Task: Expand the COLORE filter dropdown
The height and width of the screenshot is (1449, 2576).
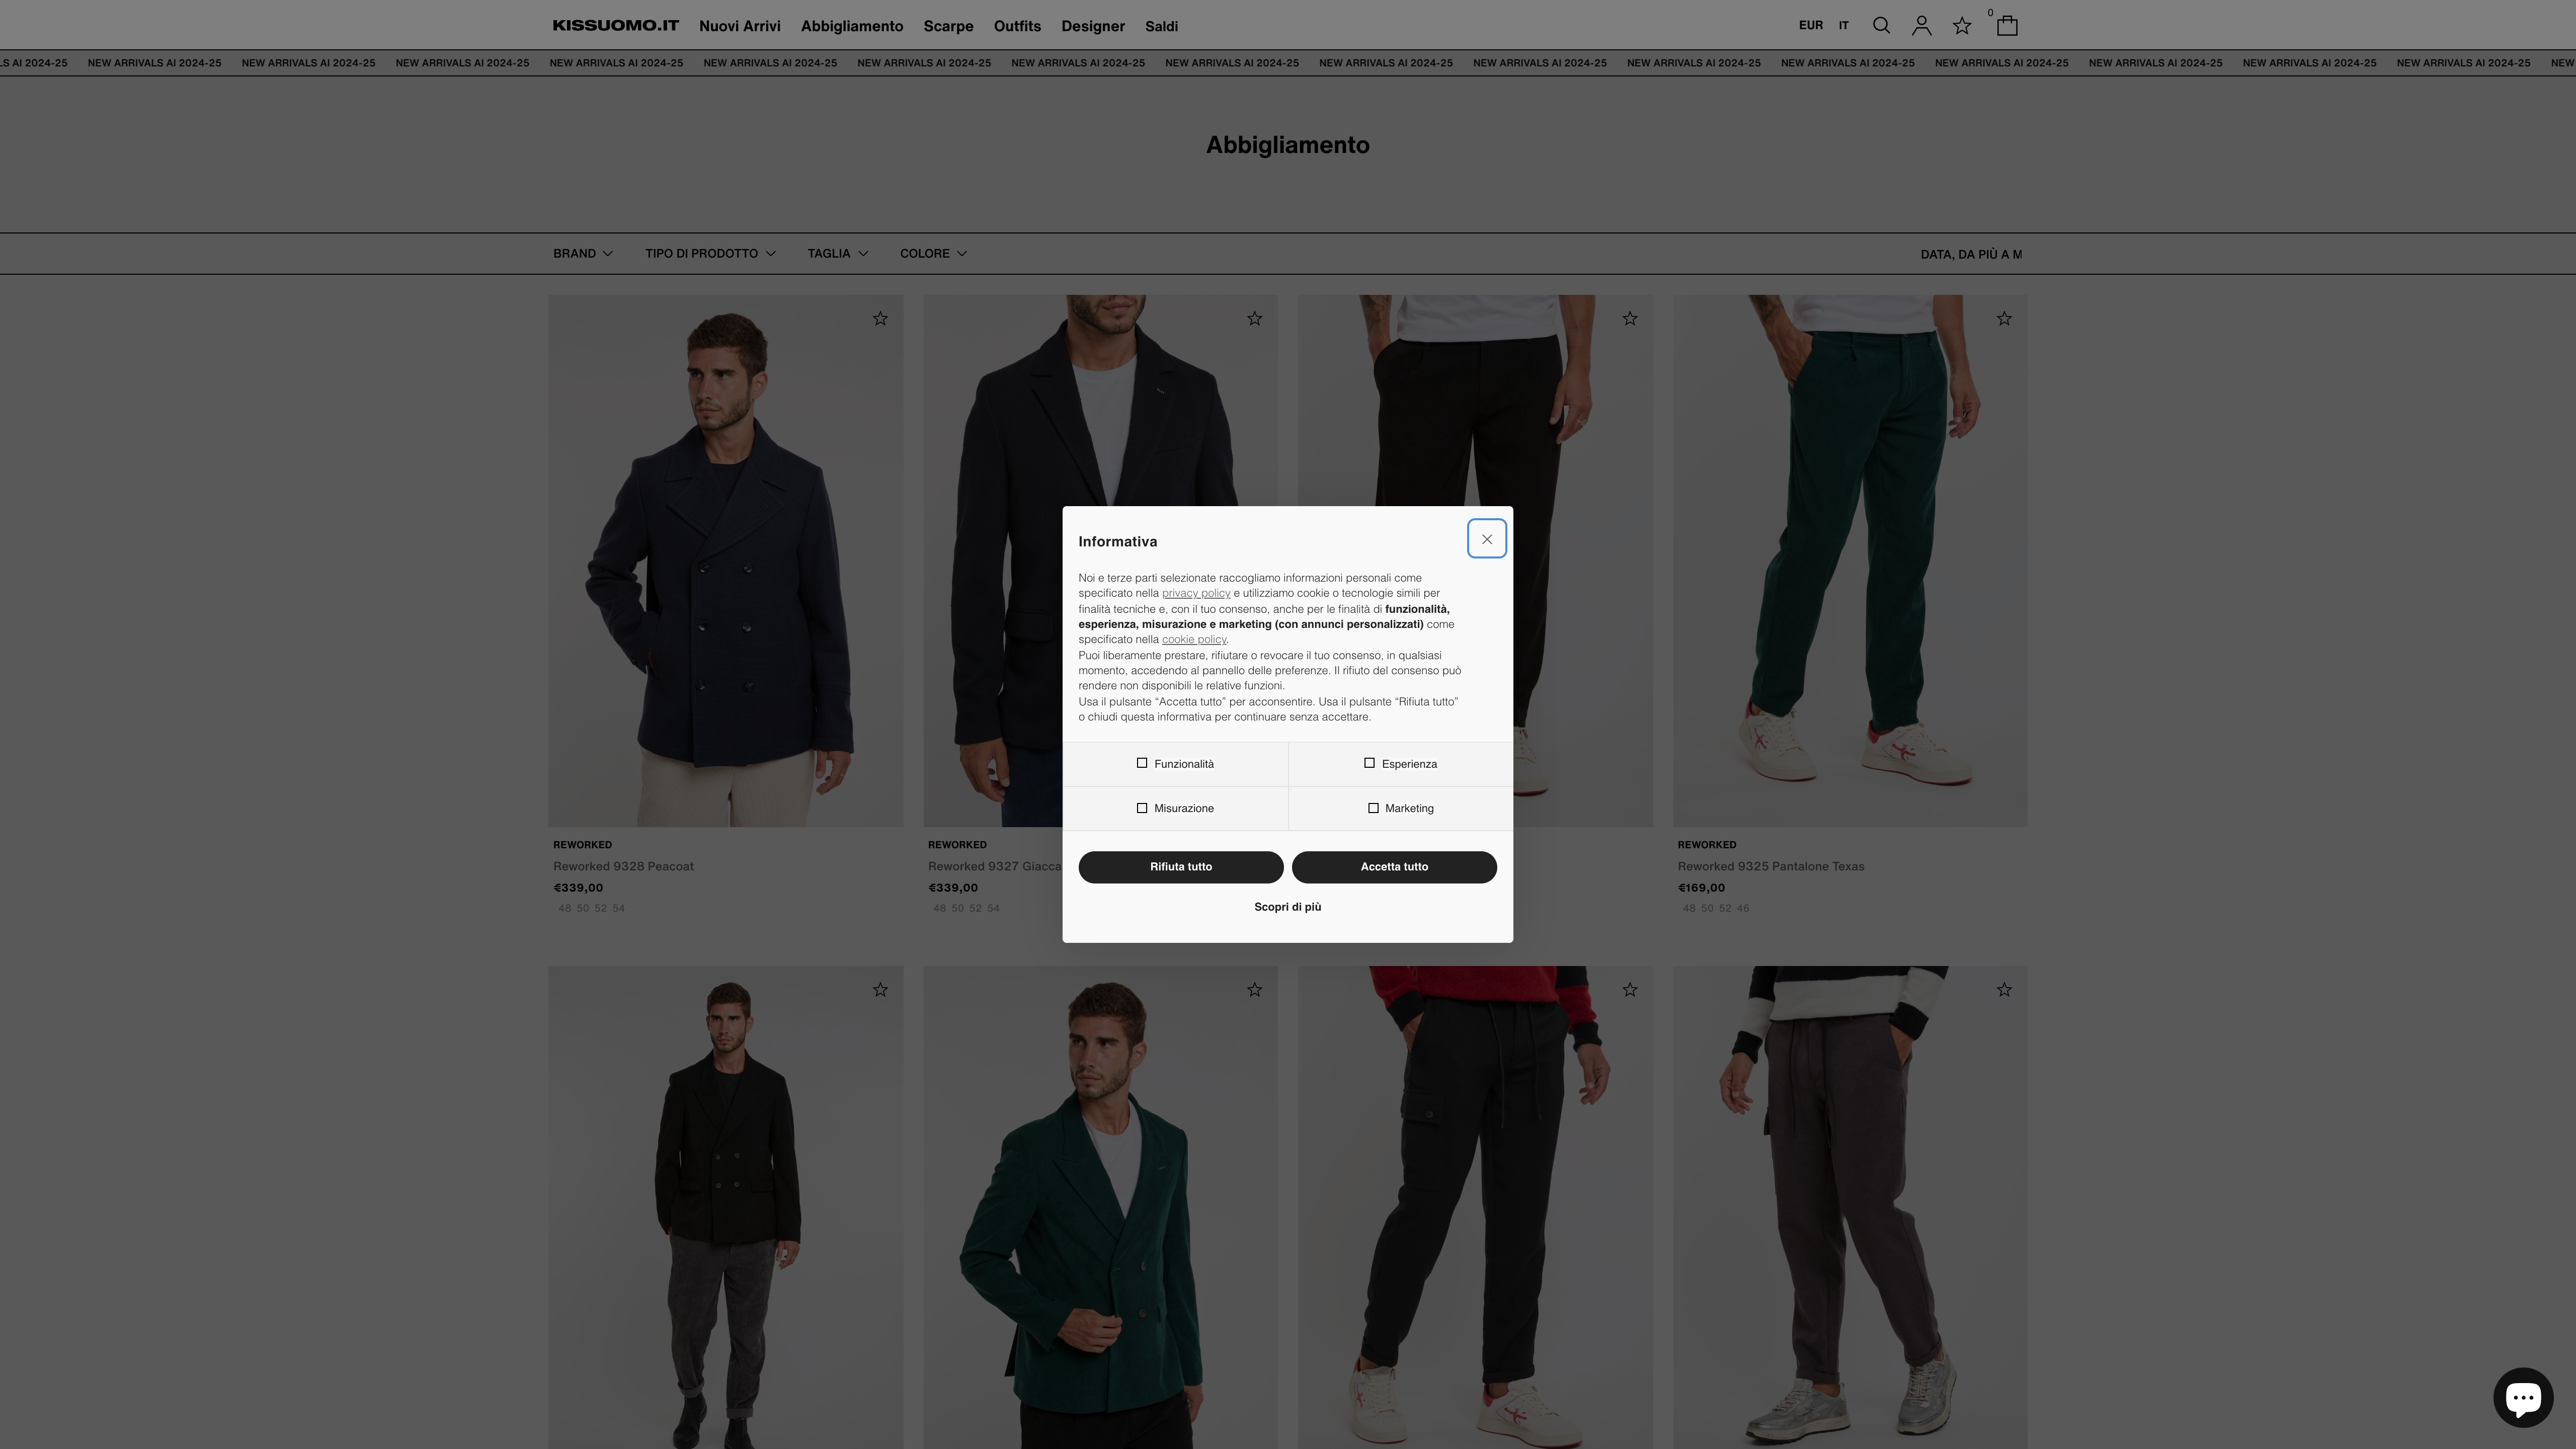Action: tap(932, 253)
